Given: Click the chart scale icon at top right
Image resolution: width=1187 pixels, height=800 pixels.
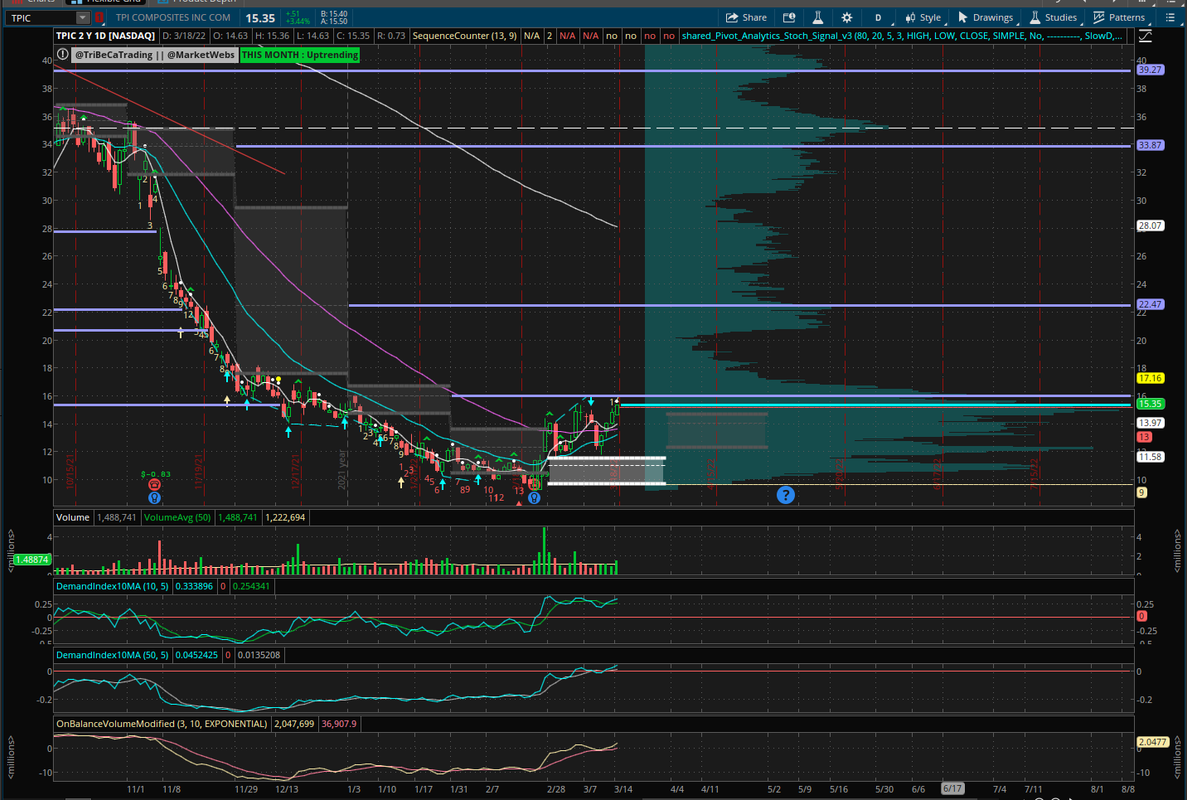Looking at the screenshot, I should pyautogui.click(x=1145, y=36).
